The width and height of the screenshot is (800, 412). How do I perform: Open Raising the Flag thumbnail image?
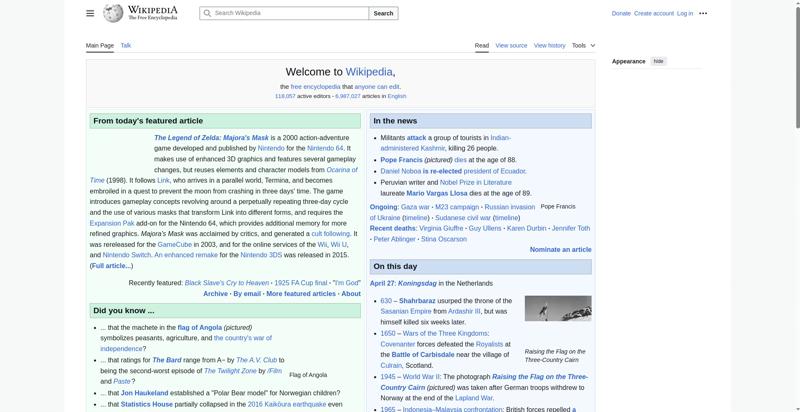point(558,308)
